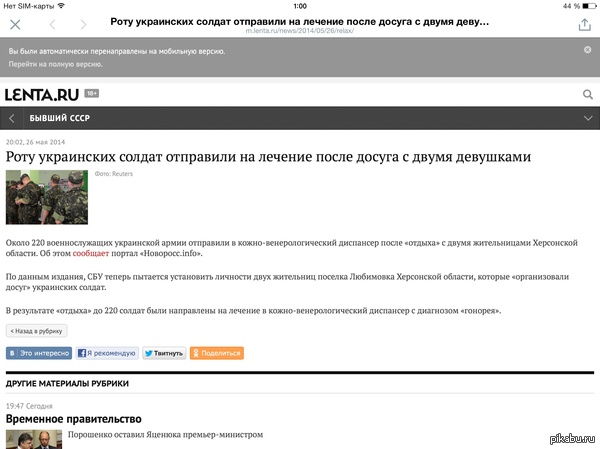
Task: Tap the m.lenta.ru URL address text
Action: pos(300,31)
